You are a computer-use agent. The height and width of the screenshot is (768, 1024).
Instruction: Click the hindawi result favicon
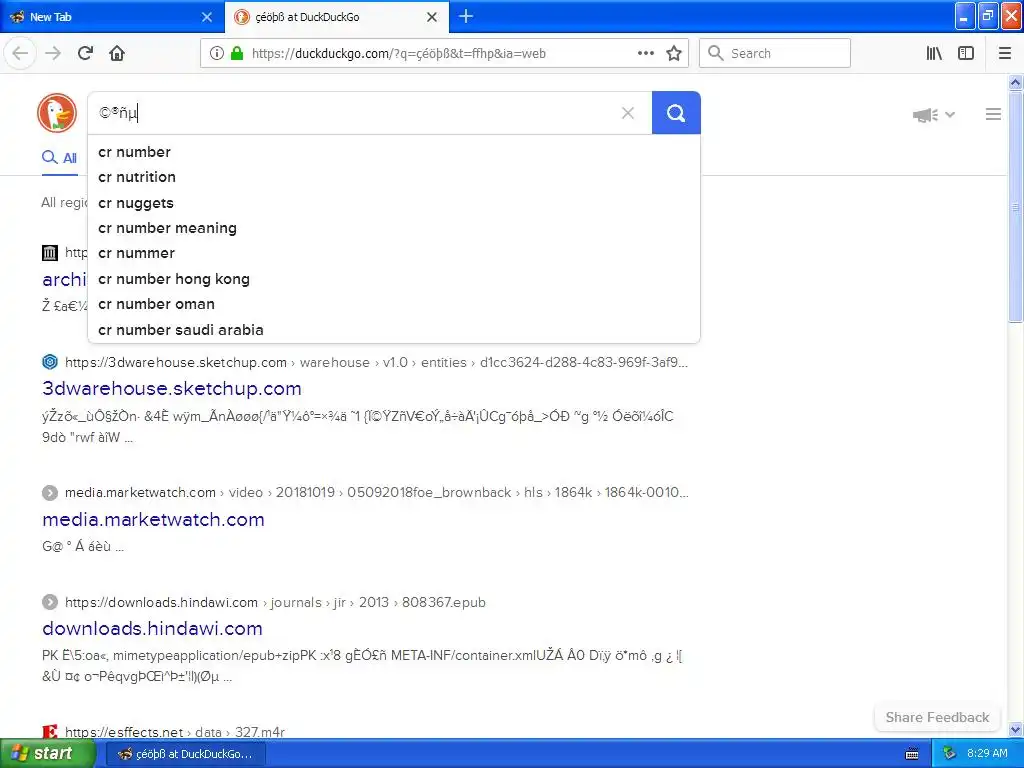point(50,602)
